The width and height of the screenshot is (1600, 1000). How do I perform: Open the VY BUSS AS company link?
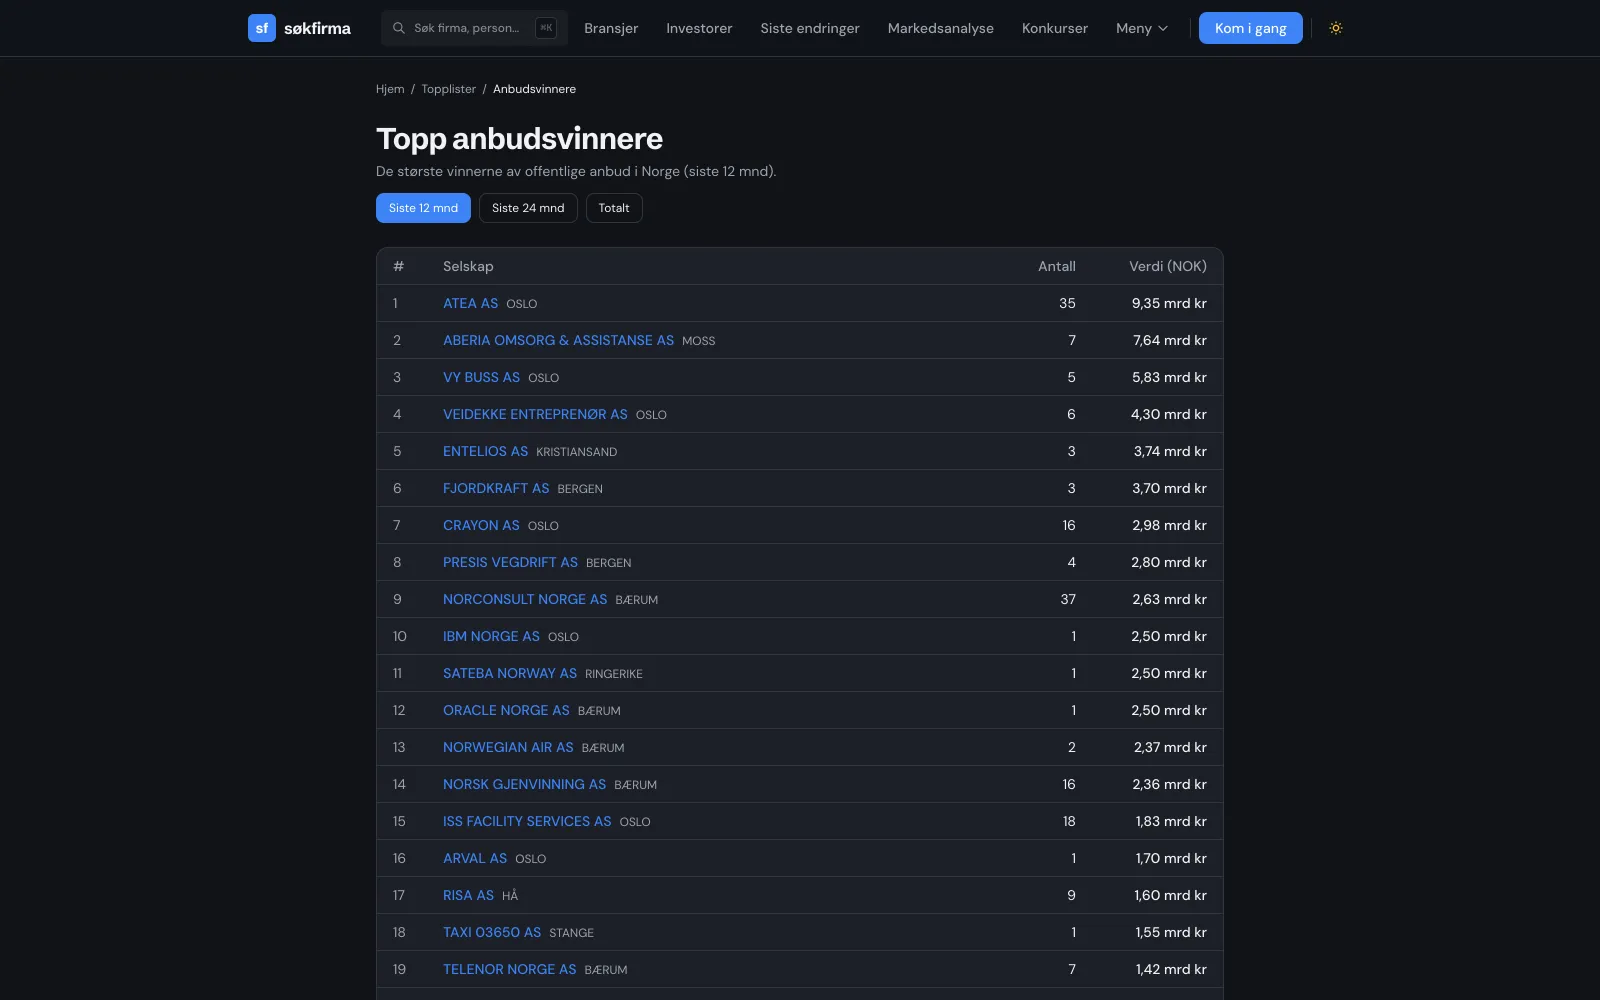tap(481, 377)
